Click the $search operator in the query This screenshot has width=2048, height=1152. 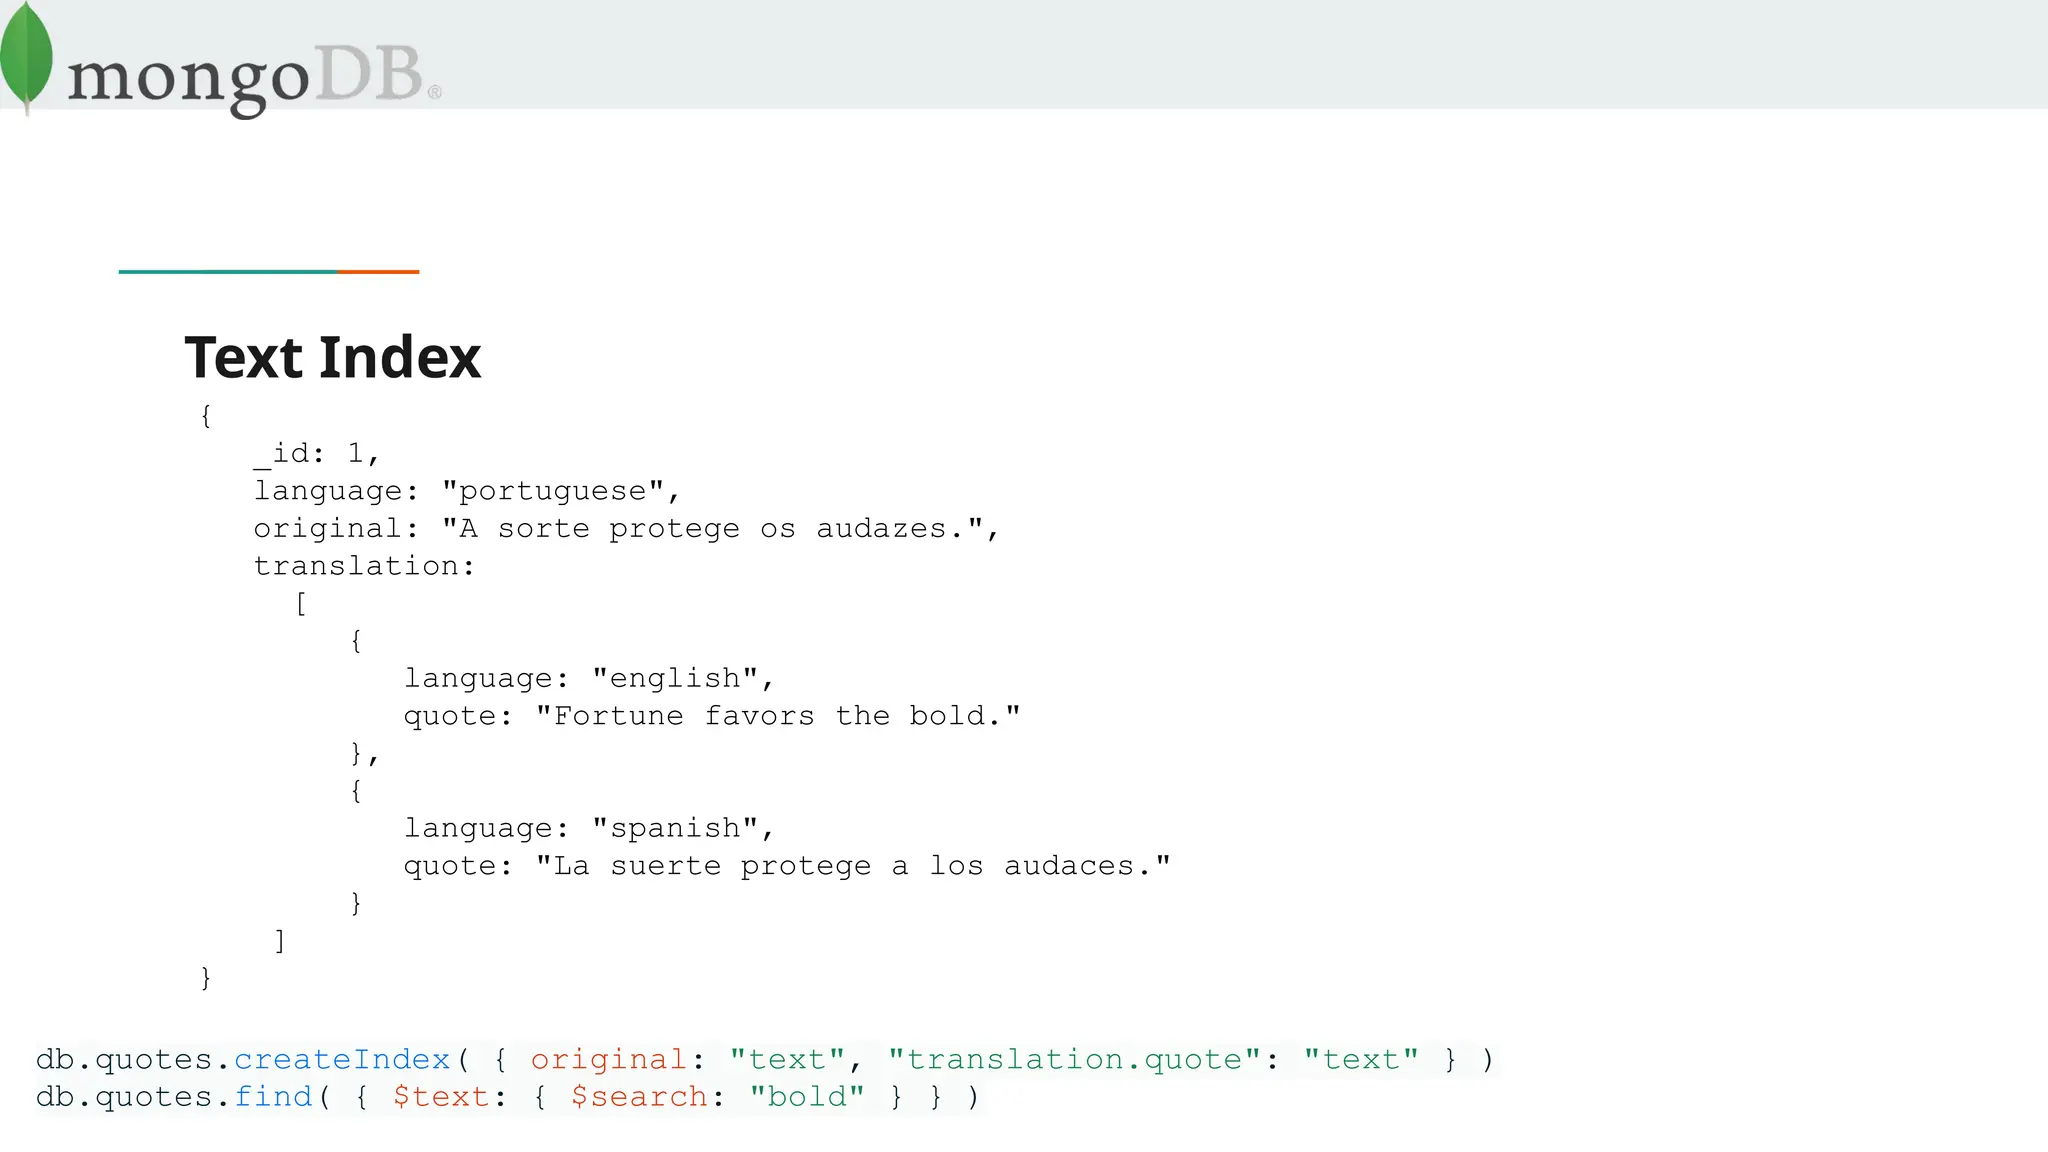[639, 1097]
